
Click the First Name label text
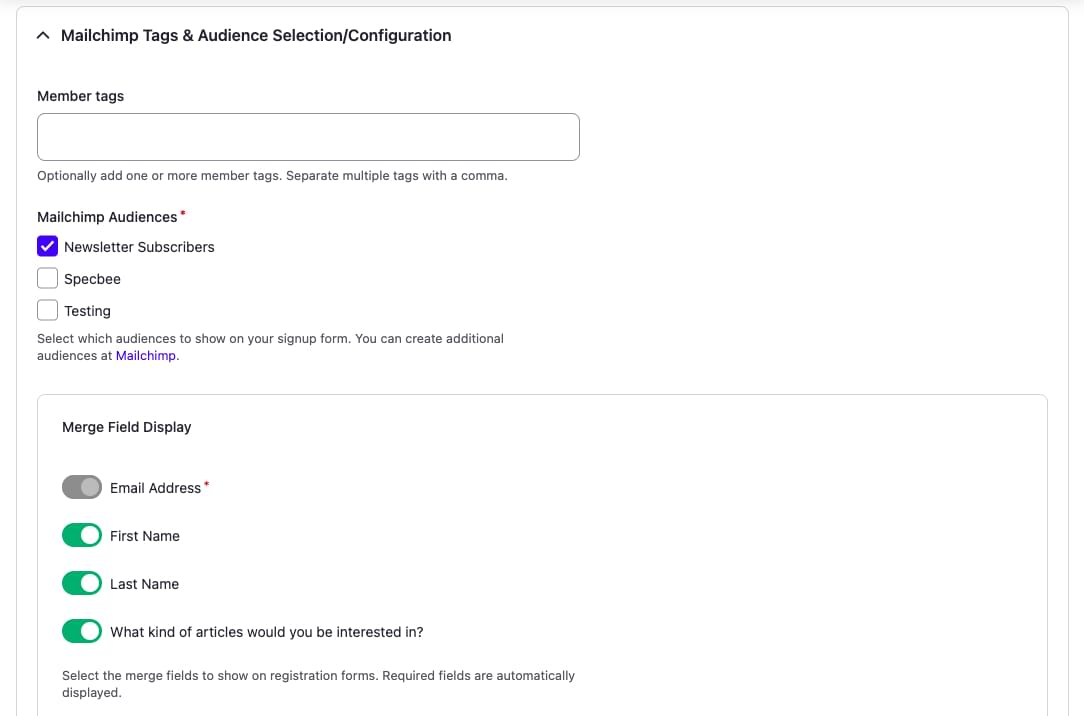tap(145, 536)
